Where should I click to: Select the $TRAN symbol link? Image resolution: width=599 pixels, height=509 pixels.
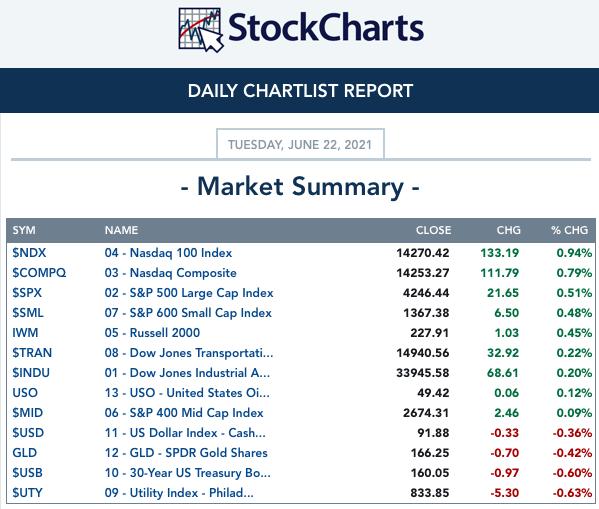pos(32,353)
